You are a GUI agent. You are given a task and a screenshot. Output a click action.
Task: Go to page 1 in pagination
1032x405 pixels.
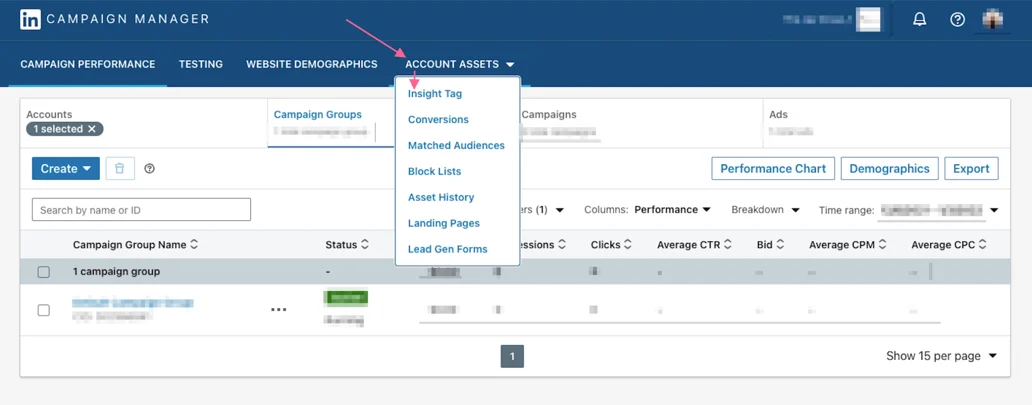point(512,356)
